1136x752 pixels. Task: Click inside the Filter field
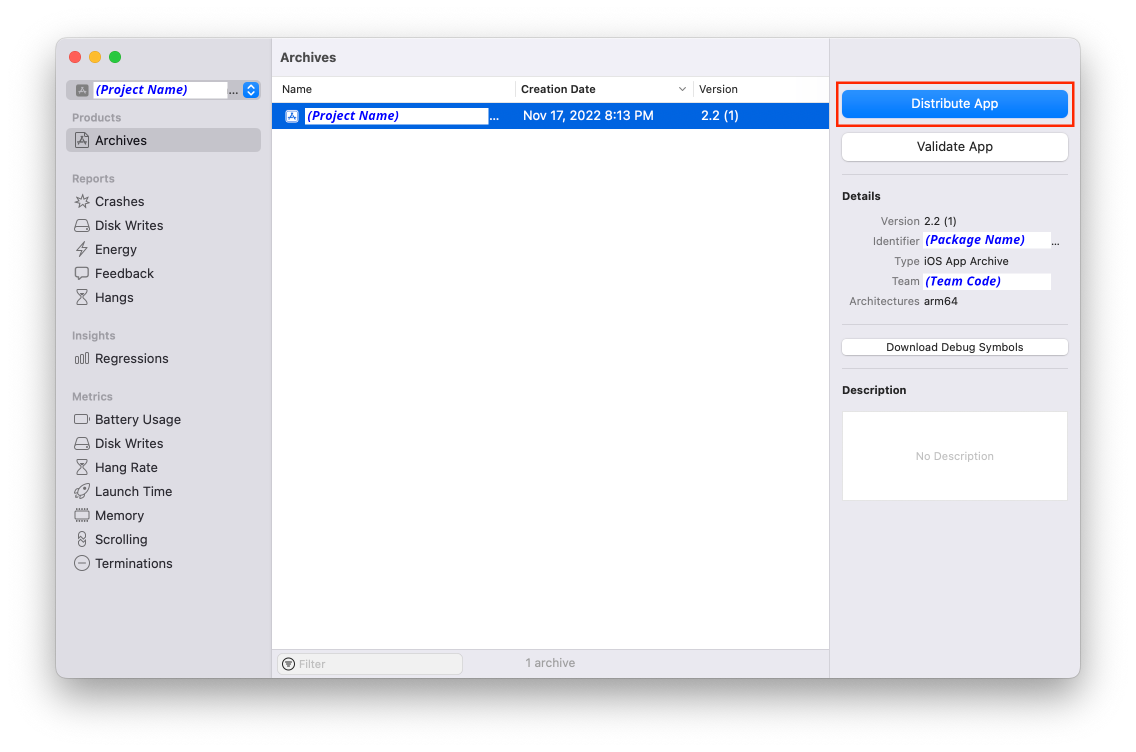click(369, 663)
